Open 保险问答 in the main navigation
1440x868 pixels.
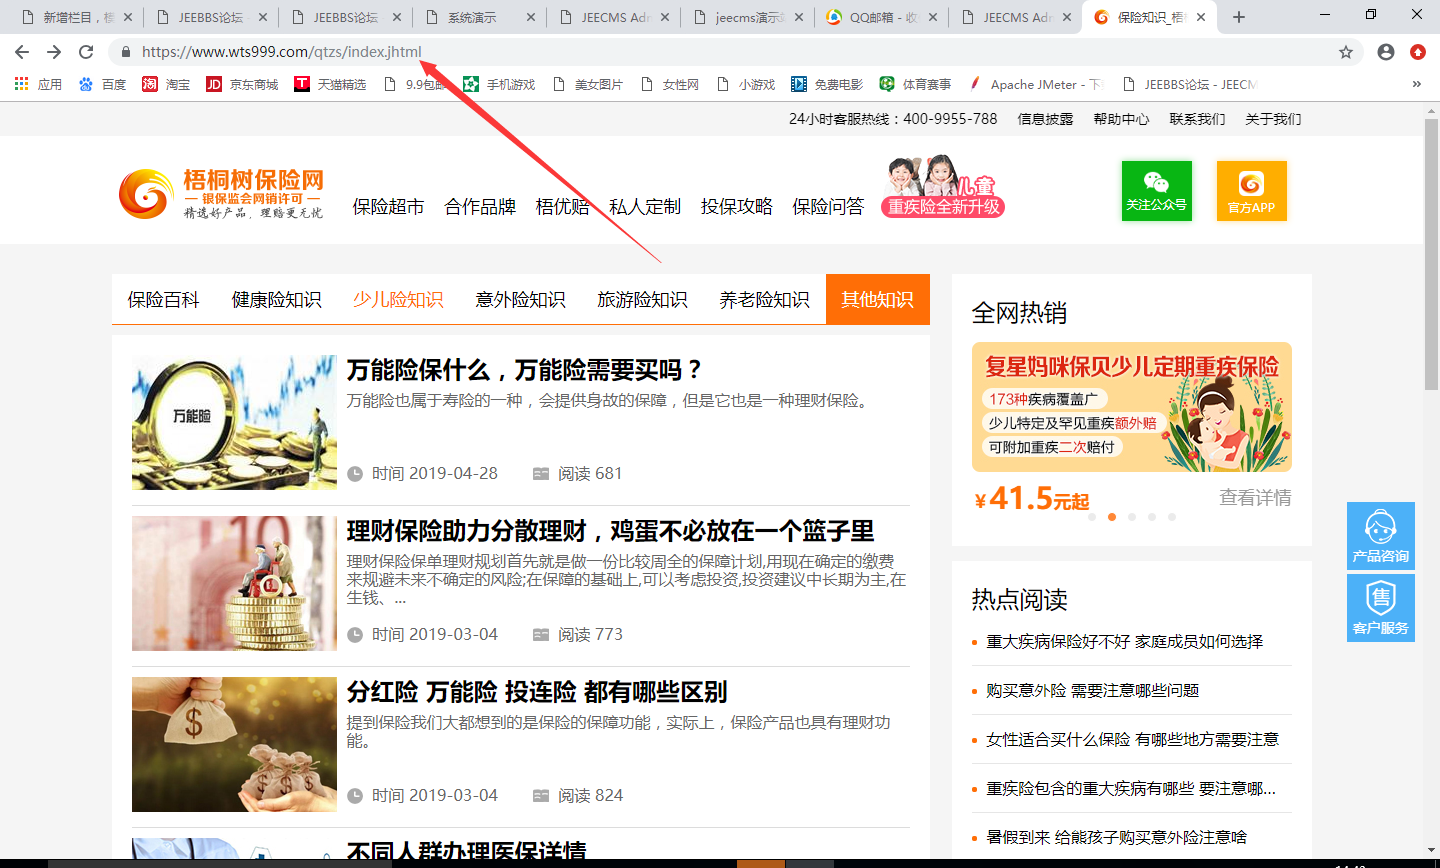[x=828, y=207]
